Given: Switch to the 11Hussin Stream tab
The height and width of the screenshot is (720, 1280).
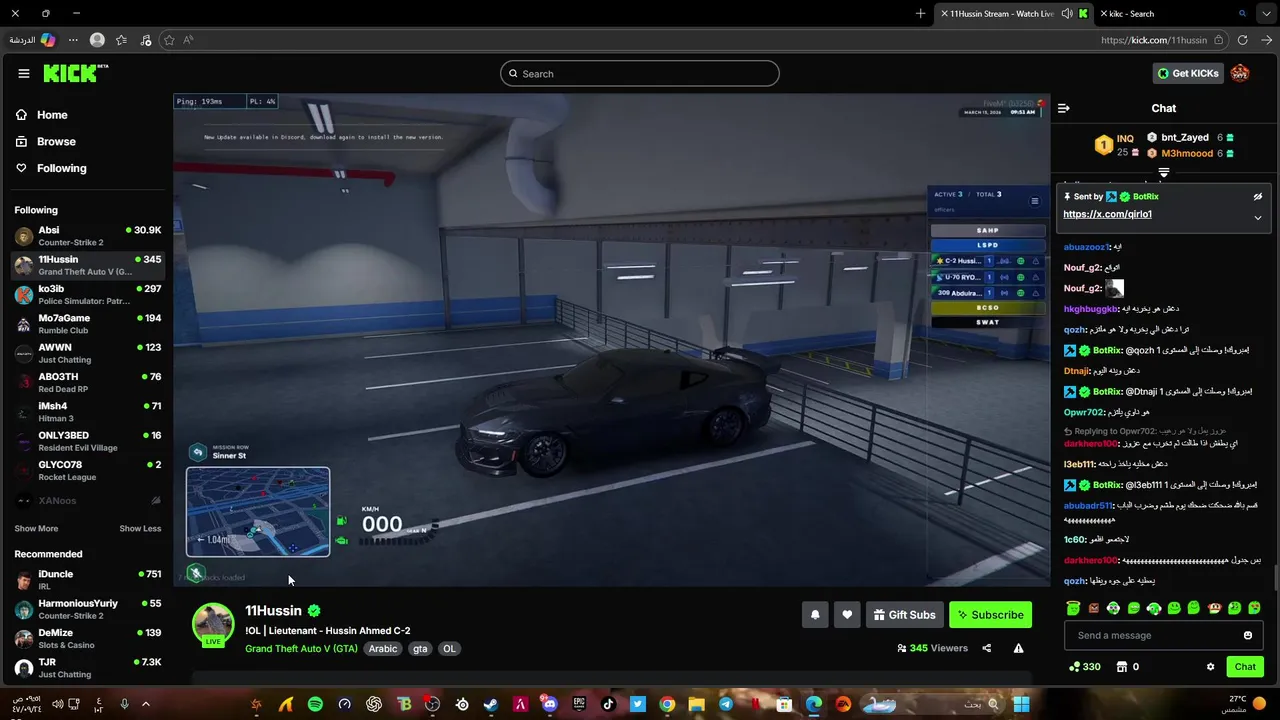Looking at the screenshot, I should coord(1012,14).
